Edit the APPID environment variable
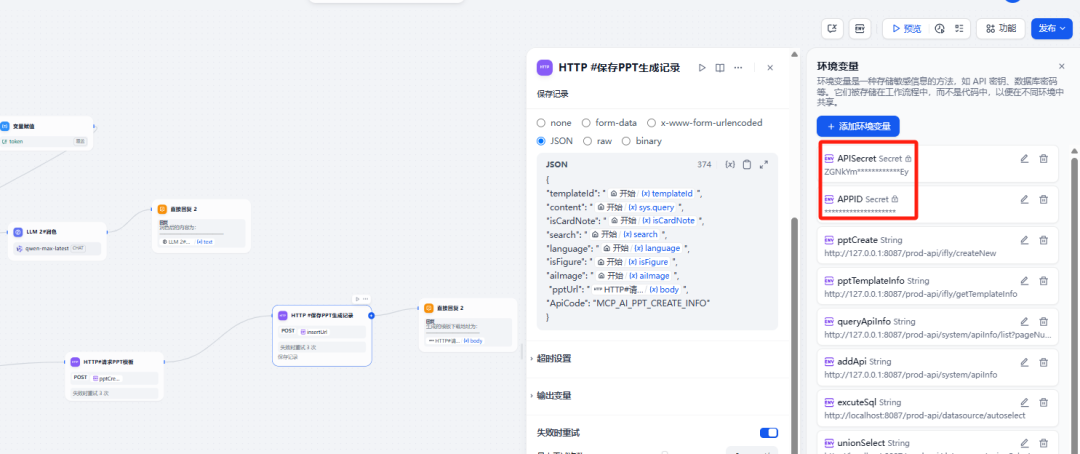Viewport: 1080px width, 454px height. [1024, 199]
